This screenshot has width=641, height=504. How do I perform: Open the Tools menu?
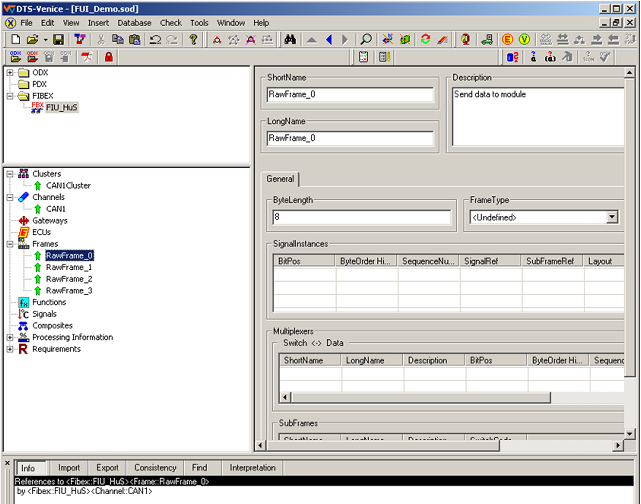click(199, 23)
